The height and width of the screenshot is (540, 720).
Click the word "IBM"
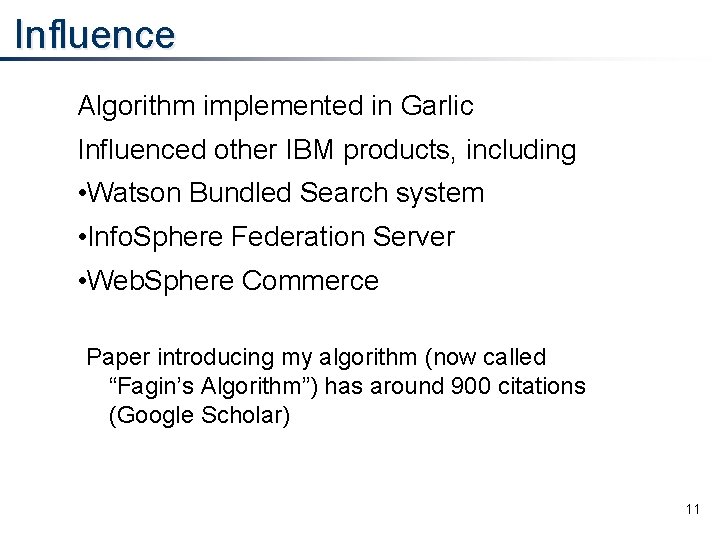point(306,150)
